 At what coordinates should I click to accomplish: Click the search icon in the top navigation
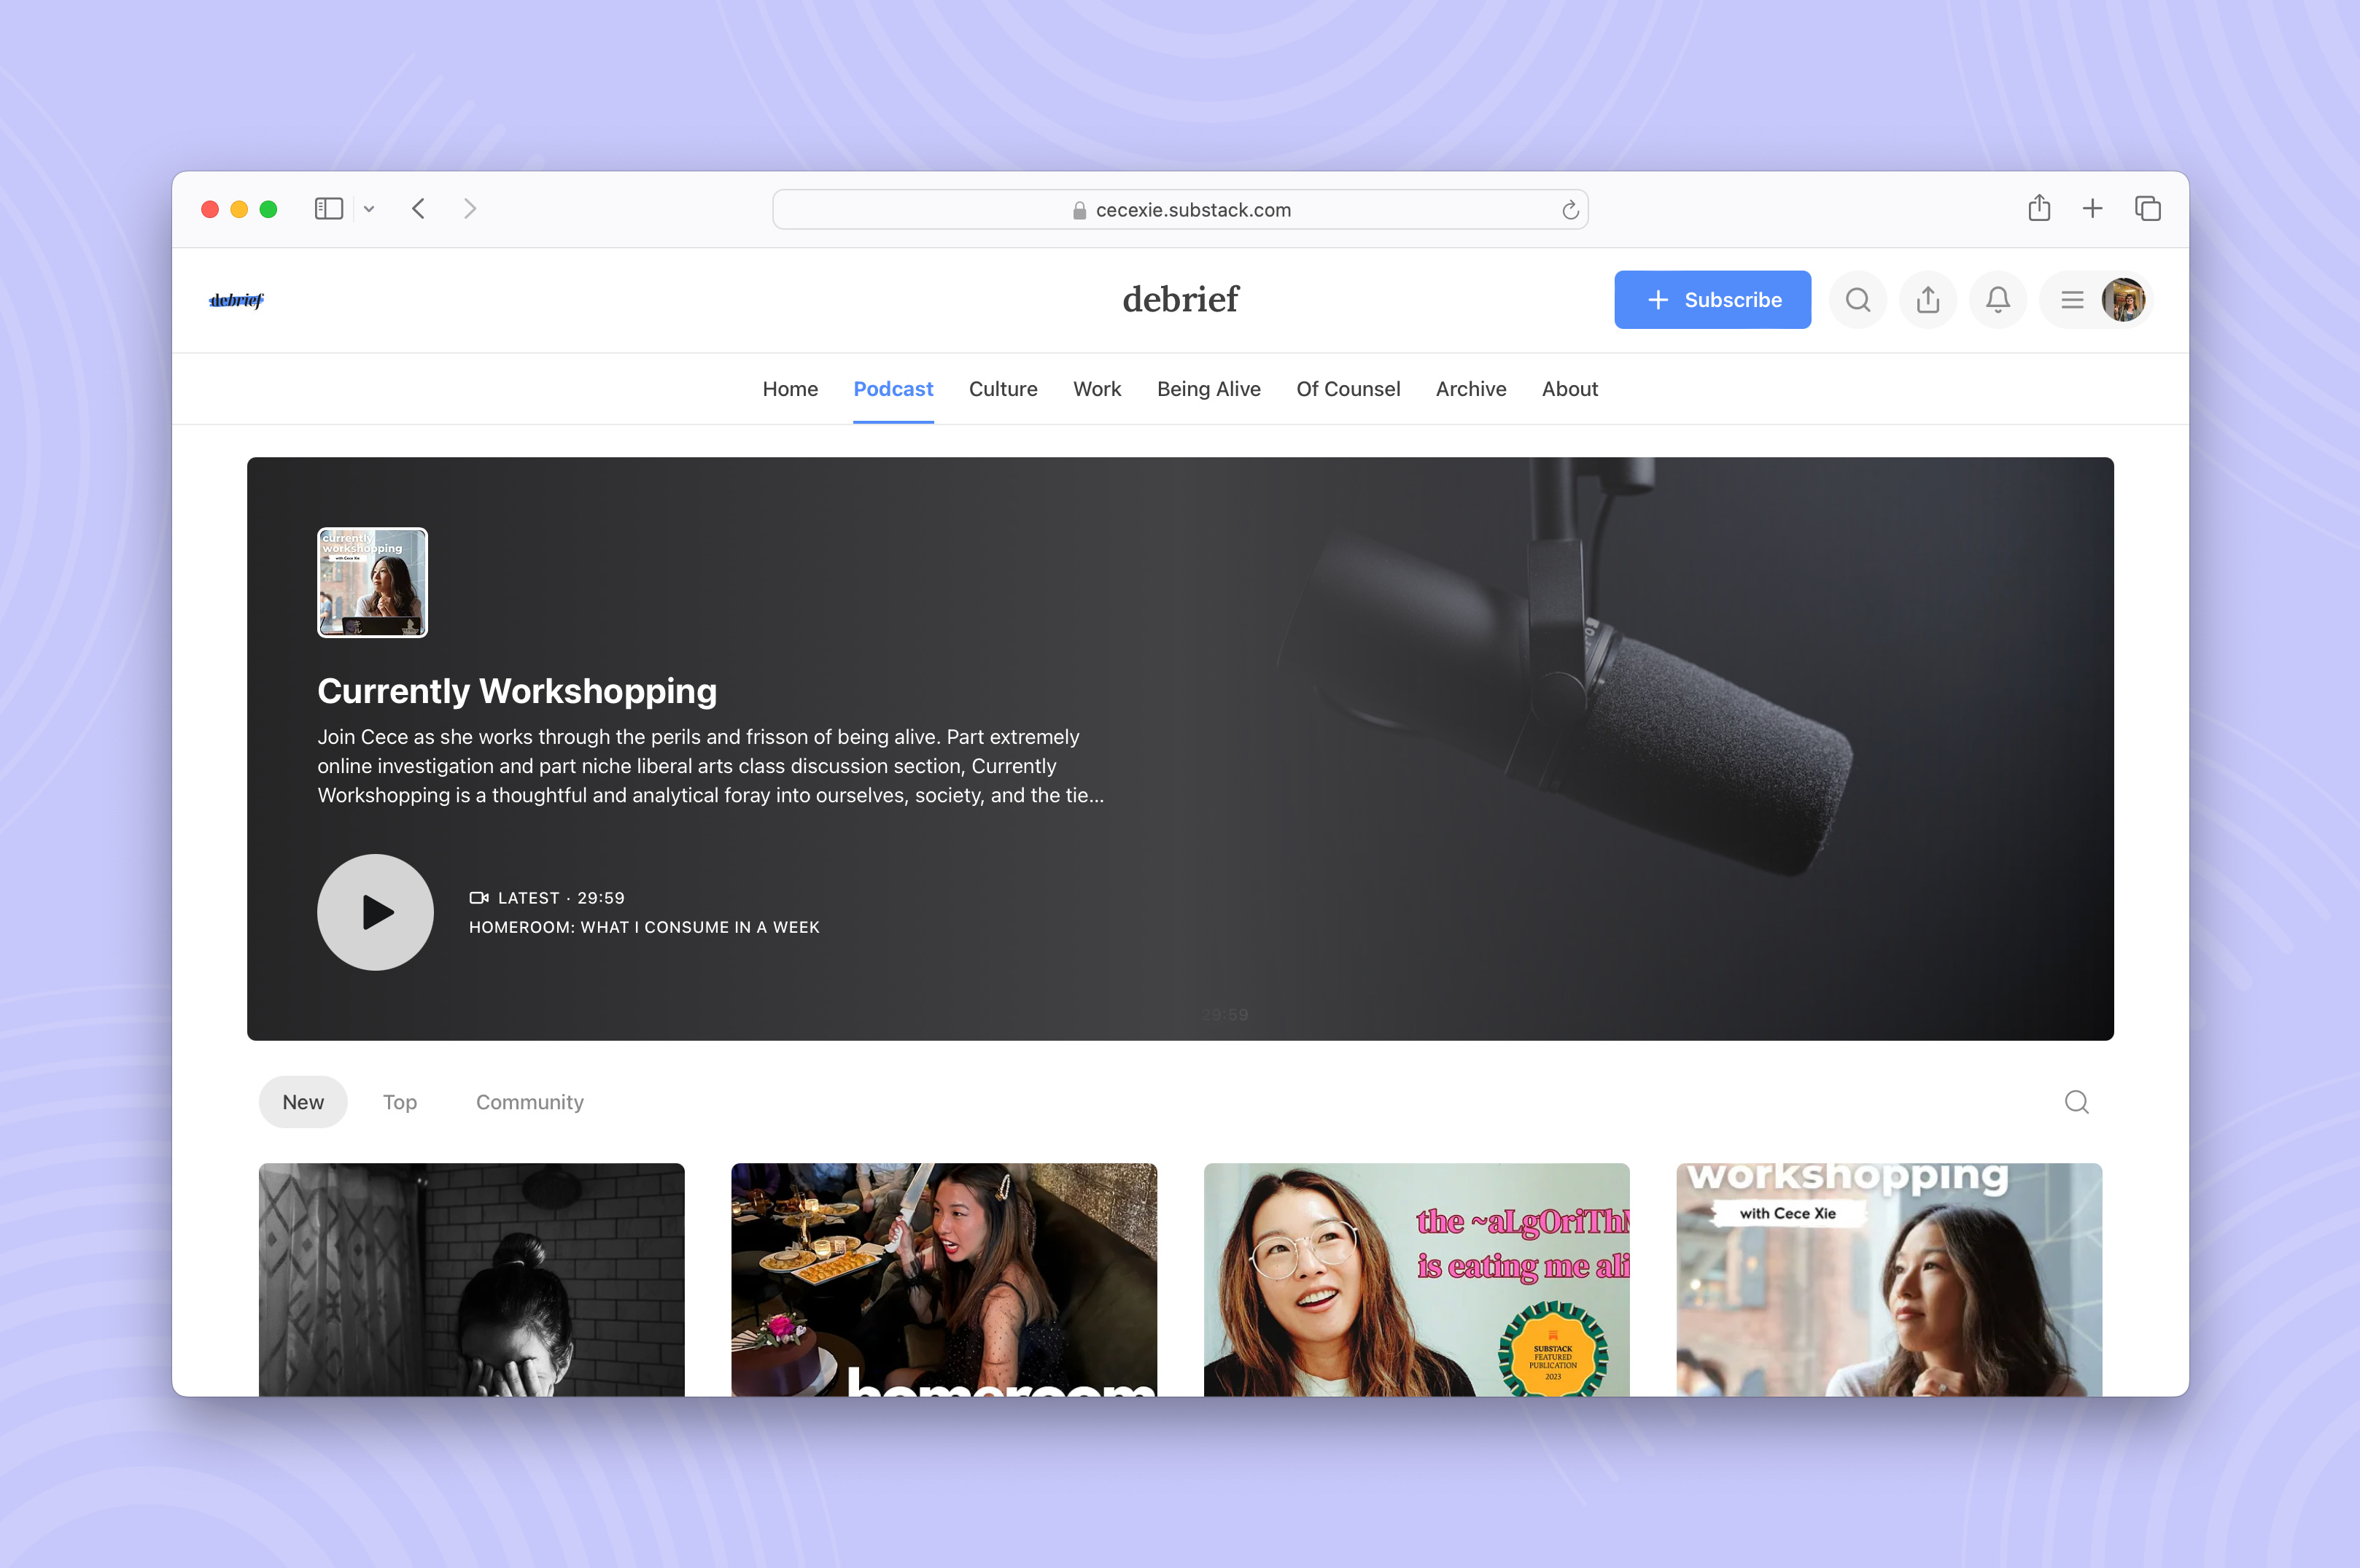pyautogui.click(x=1858, y=299)
